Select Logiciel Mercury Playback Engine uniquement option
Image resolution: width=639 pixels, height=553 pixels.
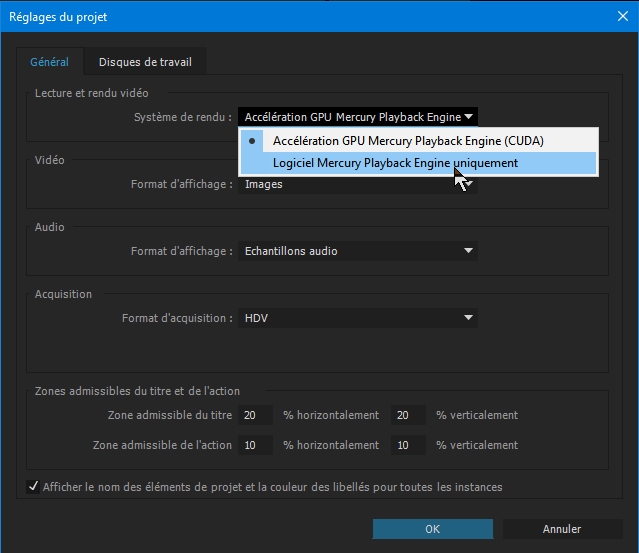(x=418, y=163)
